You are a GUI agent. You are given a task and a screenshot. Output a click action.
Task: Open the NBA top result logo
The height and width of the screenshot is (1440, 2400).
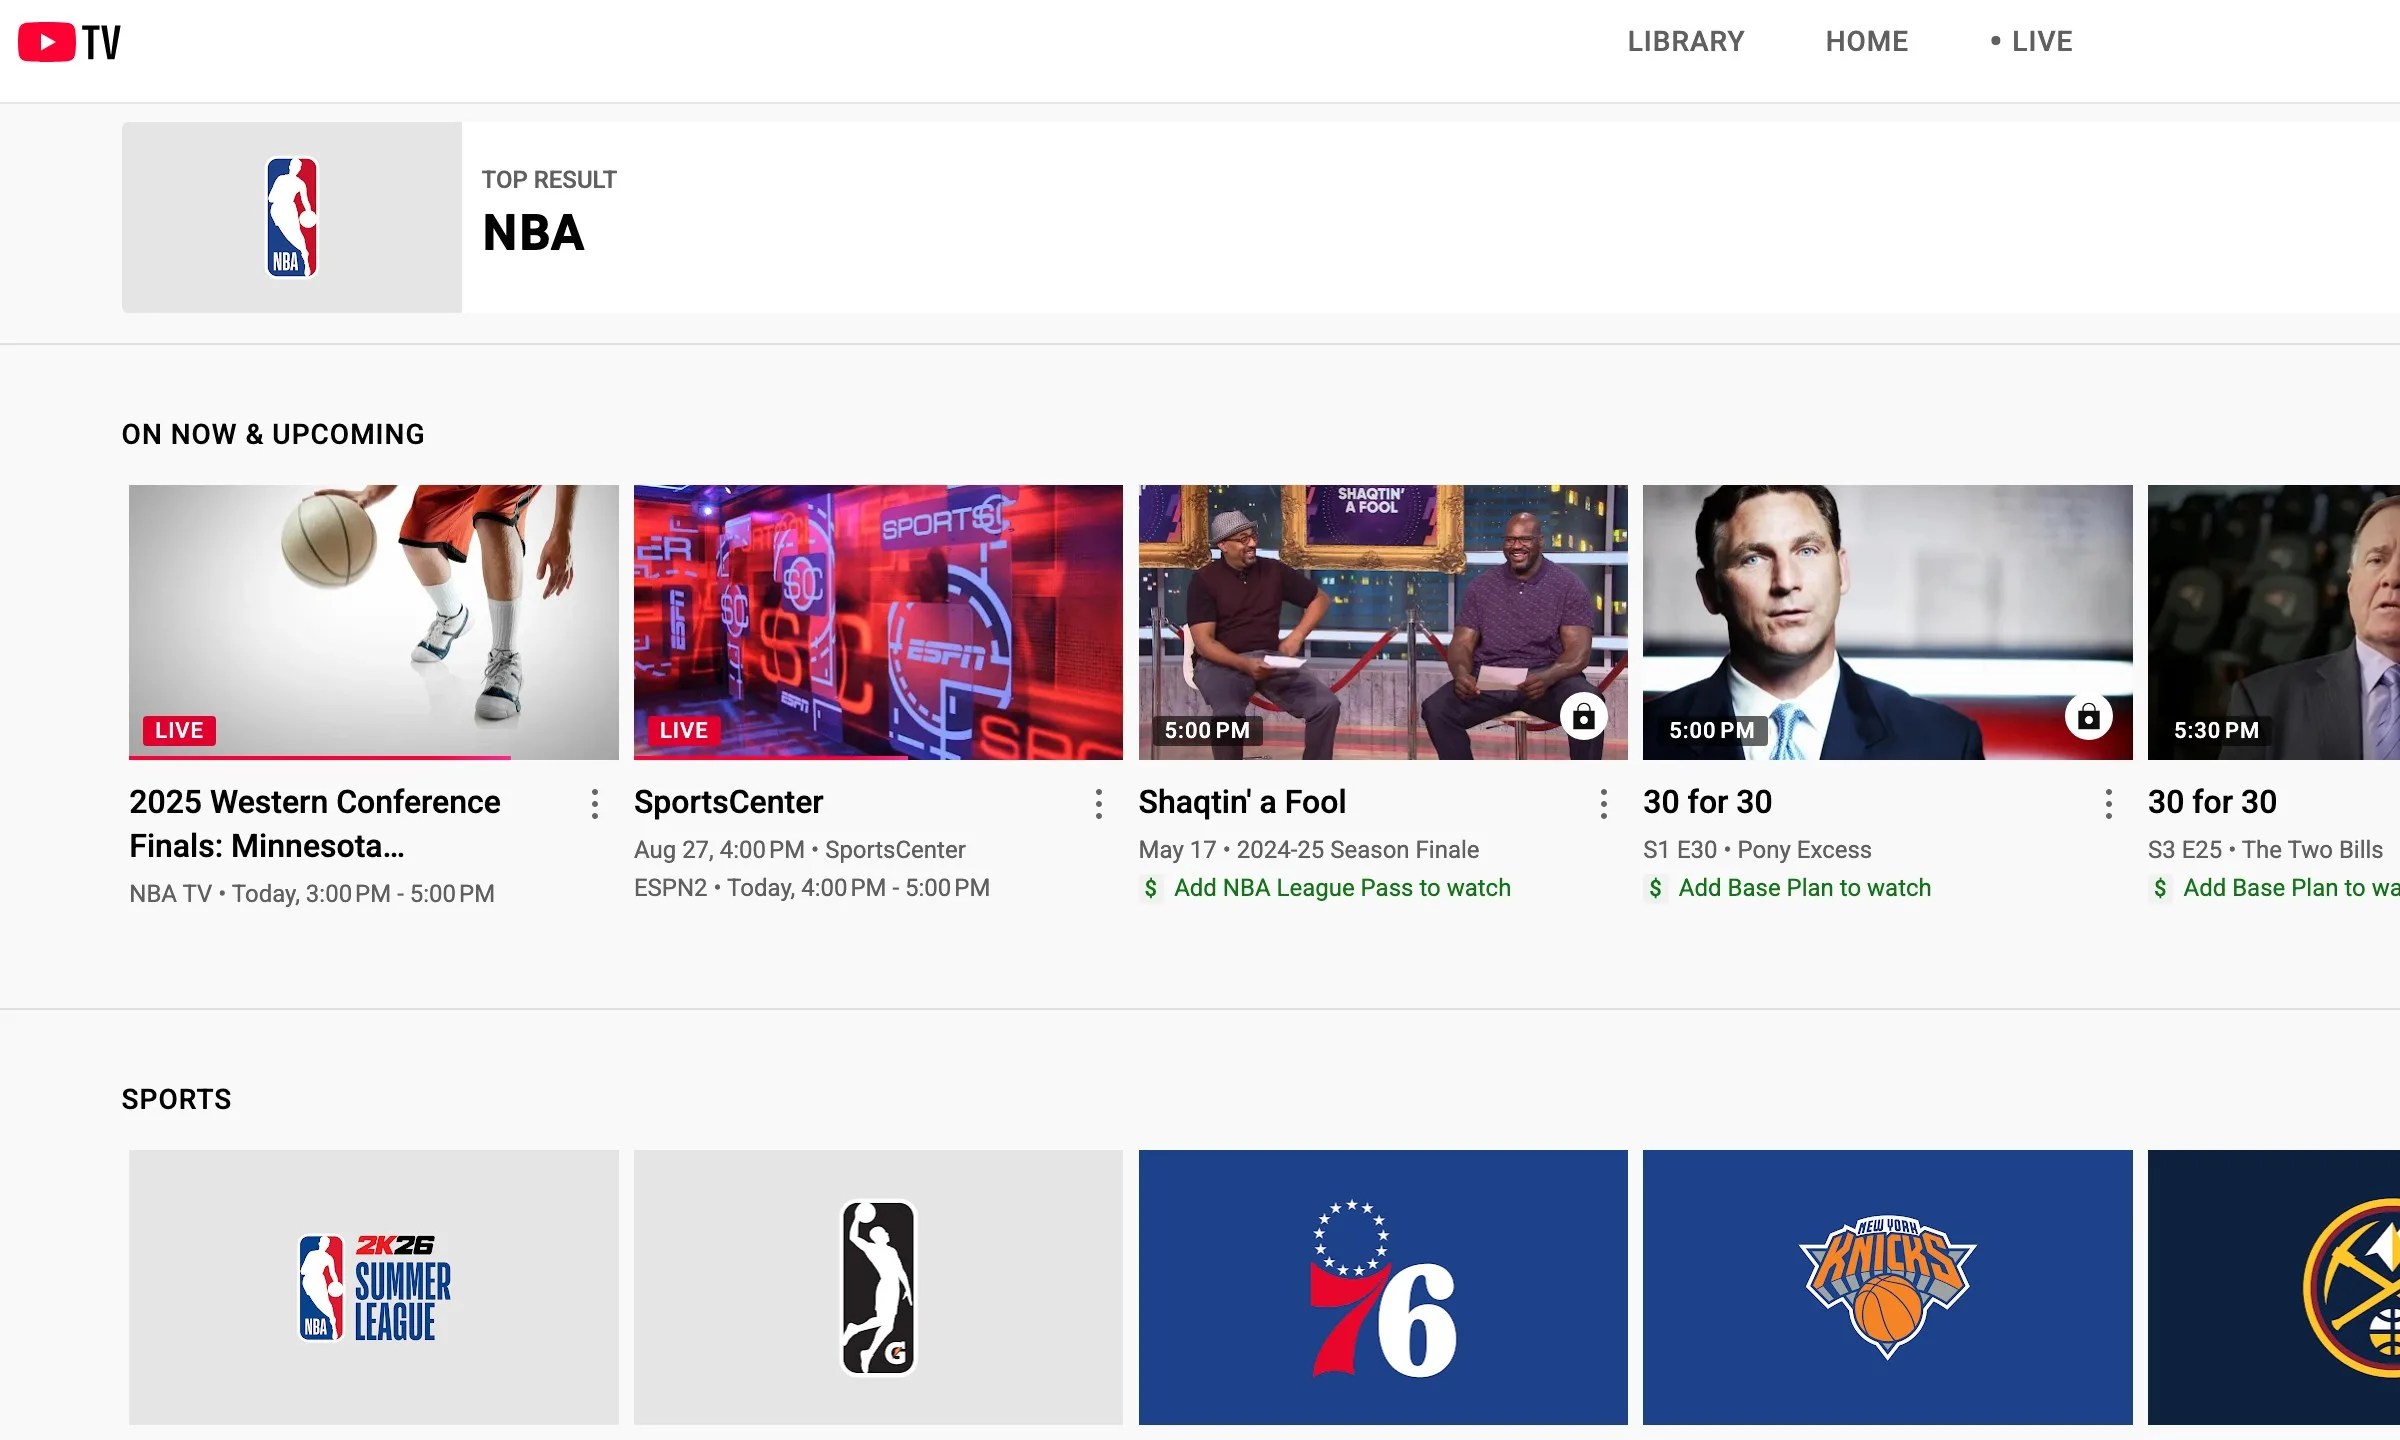click(291, 216)
